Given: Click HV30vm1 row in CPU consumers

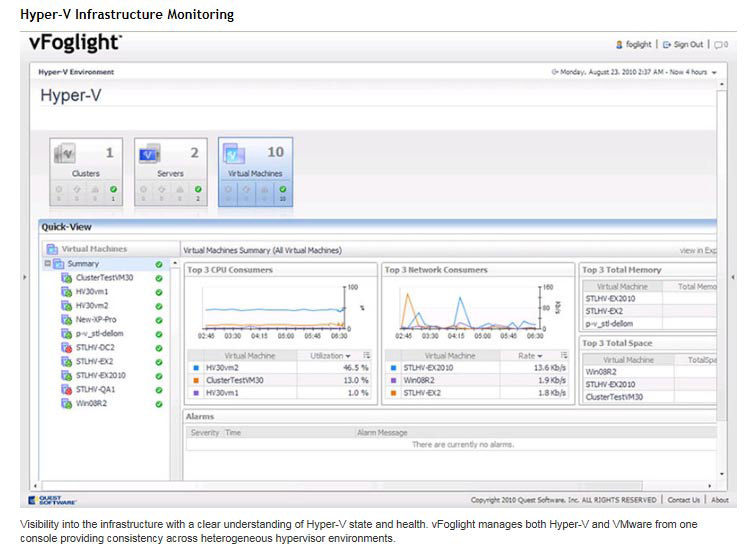Looking at the screenshot, I should pyautogui.click(x=279, y=393).
